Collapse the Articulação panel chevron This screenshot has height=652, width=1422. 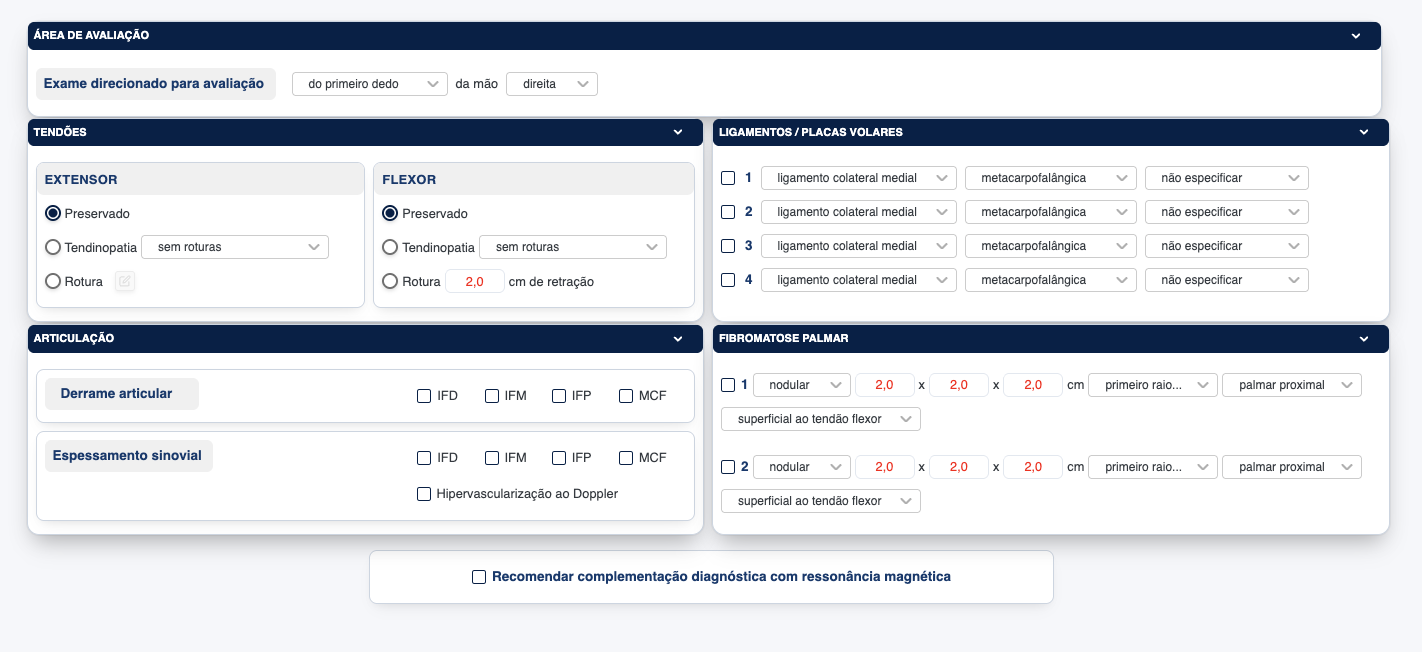click(678, 339)
